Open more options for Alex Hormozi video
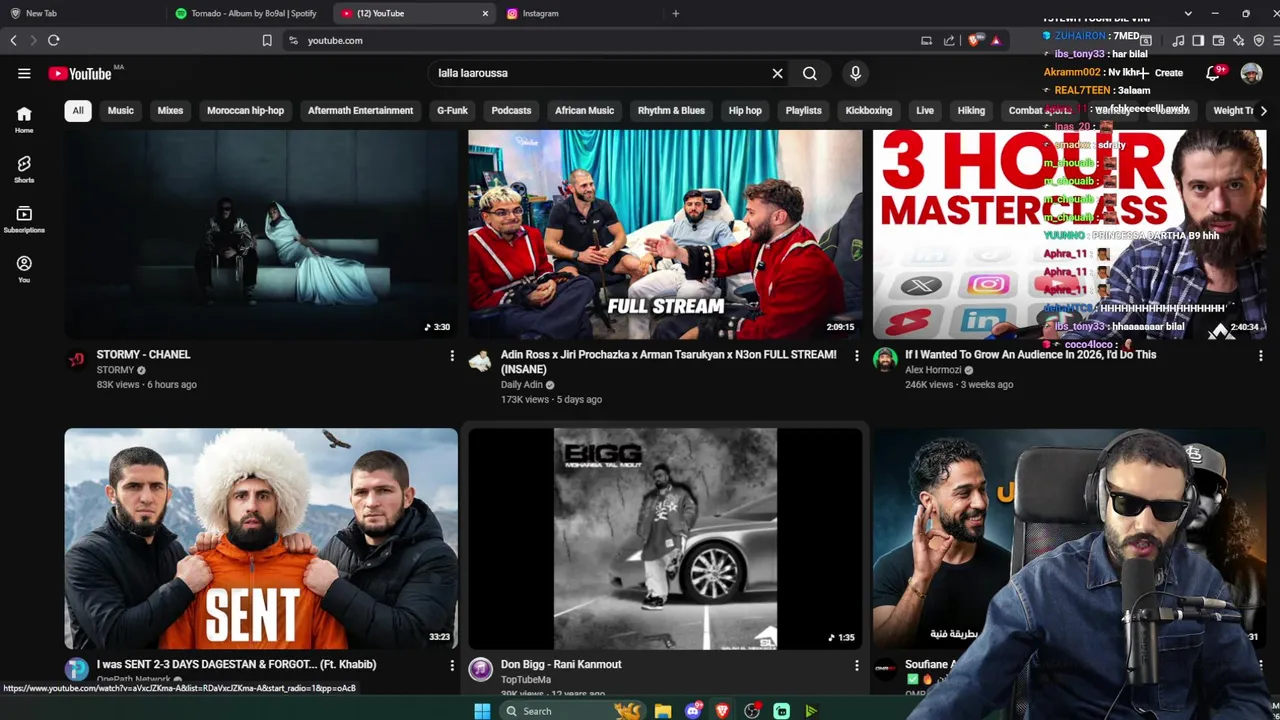Screen dimensions: 1280x720 (x=1260, y=356)
